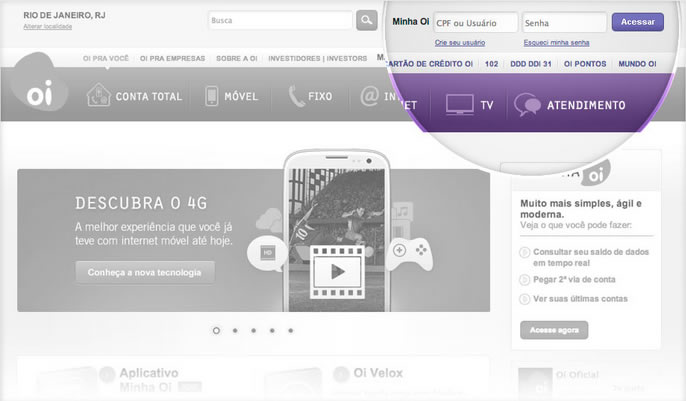Open the Fixo handset icon
Image resolution: width=686 pixels, height=401 pixels.
point(296,97)
